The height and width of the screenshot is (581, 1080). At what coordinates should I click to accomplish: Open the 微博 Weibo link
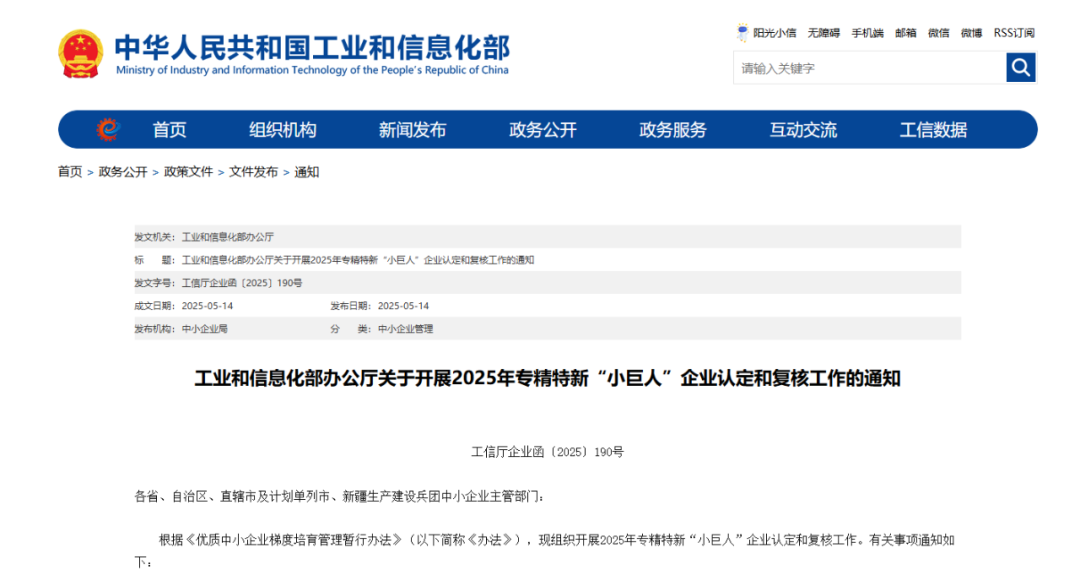(971, 33)
